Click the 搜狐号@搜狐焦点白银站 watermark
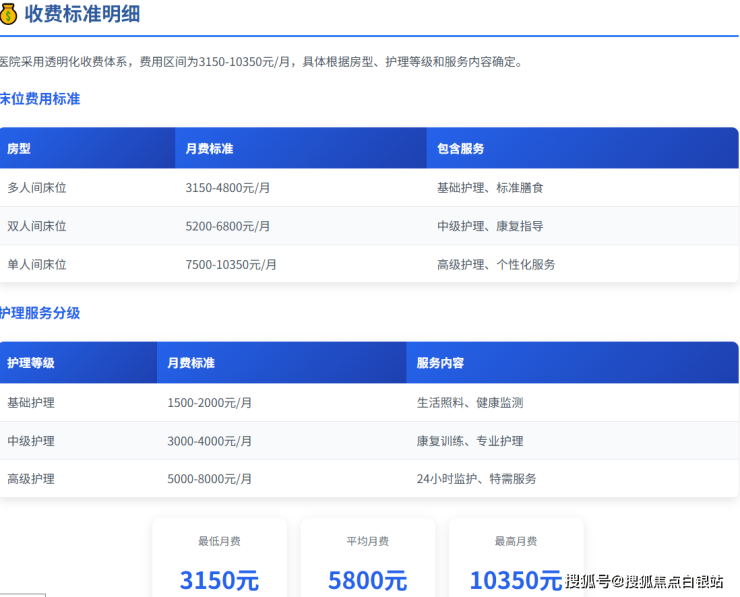The image size is (740, 597). tap(645, 582)
